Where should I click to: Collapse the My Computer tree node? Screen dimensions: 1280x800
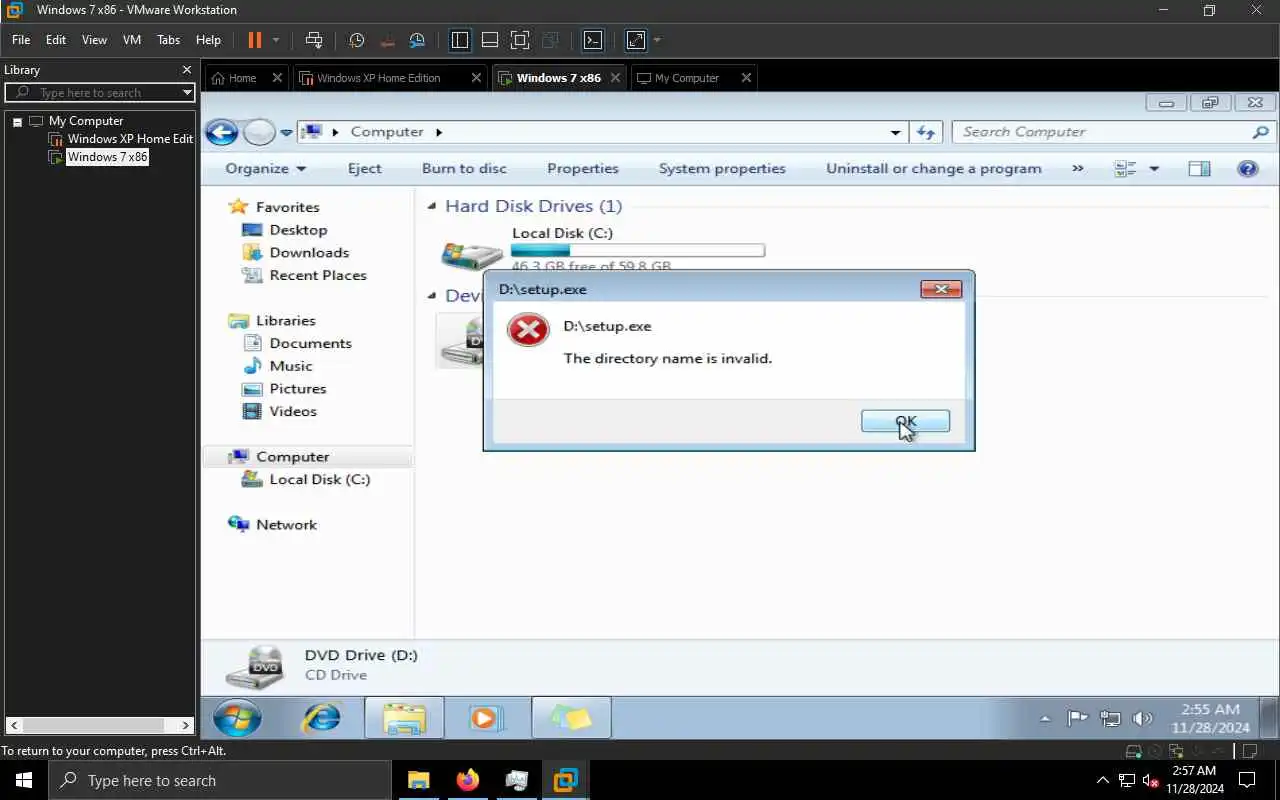click(x=17, y=121)
